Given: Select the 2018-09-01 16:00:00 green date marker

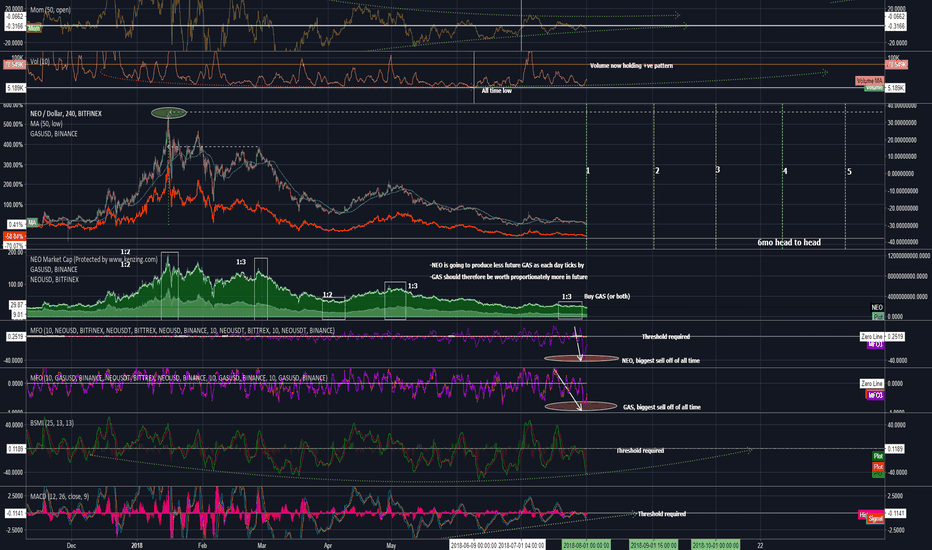Looking at the screenshot, I should pyautogui.click(x=653, y=545).
